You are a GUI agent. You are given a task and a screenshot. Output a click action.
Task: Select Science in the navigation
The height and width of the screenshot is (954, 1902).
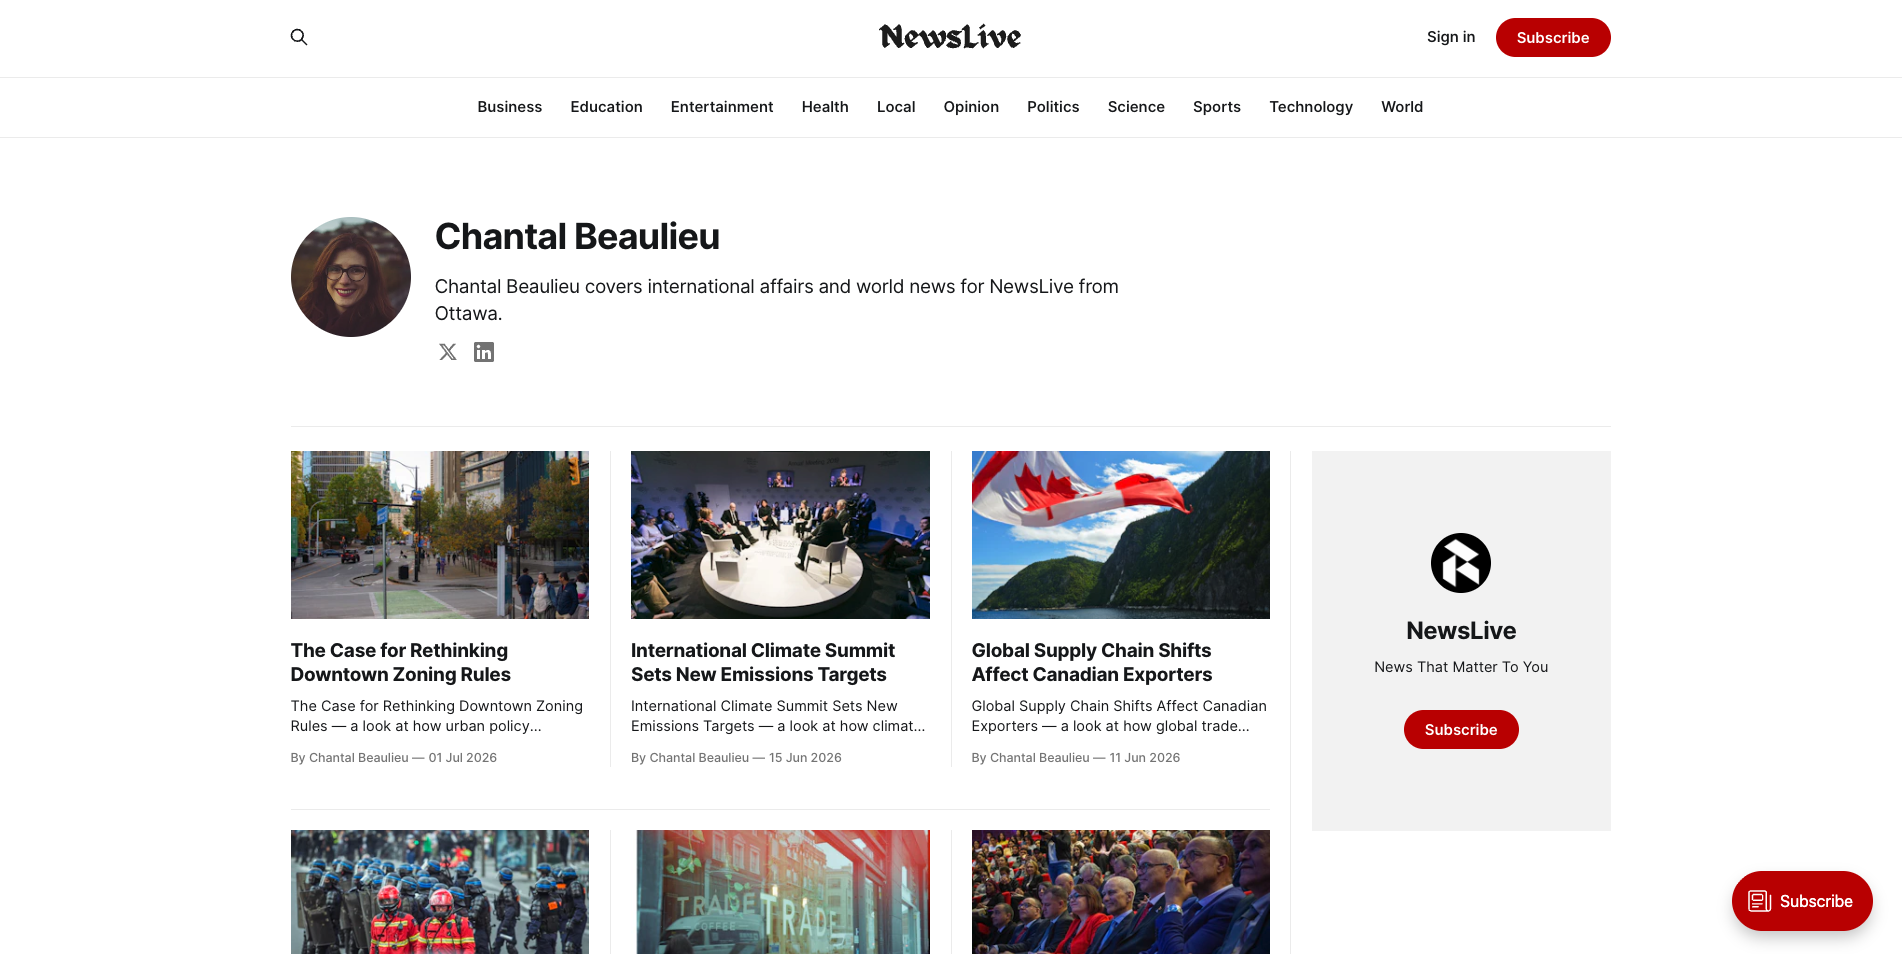click(1136, 107)
